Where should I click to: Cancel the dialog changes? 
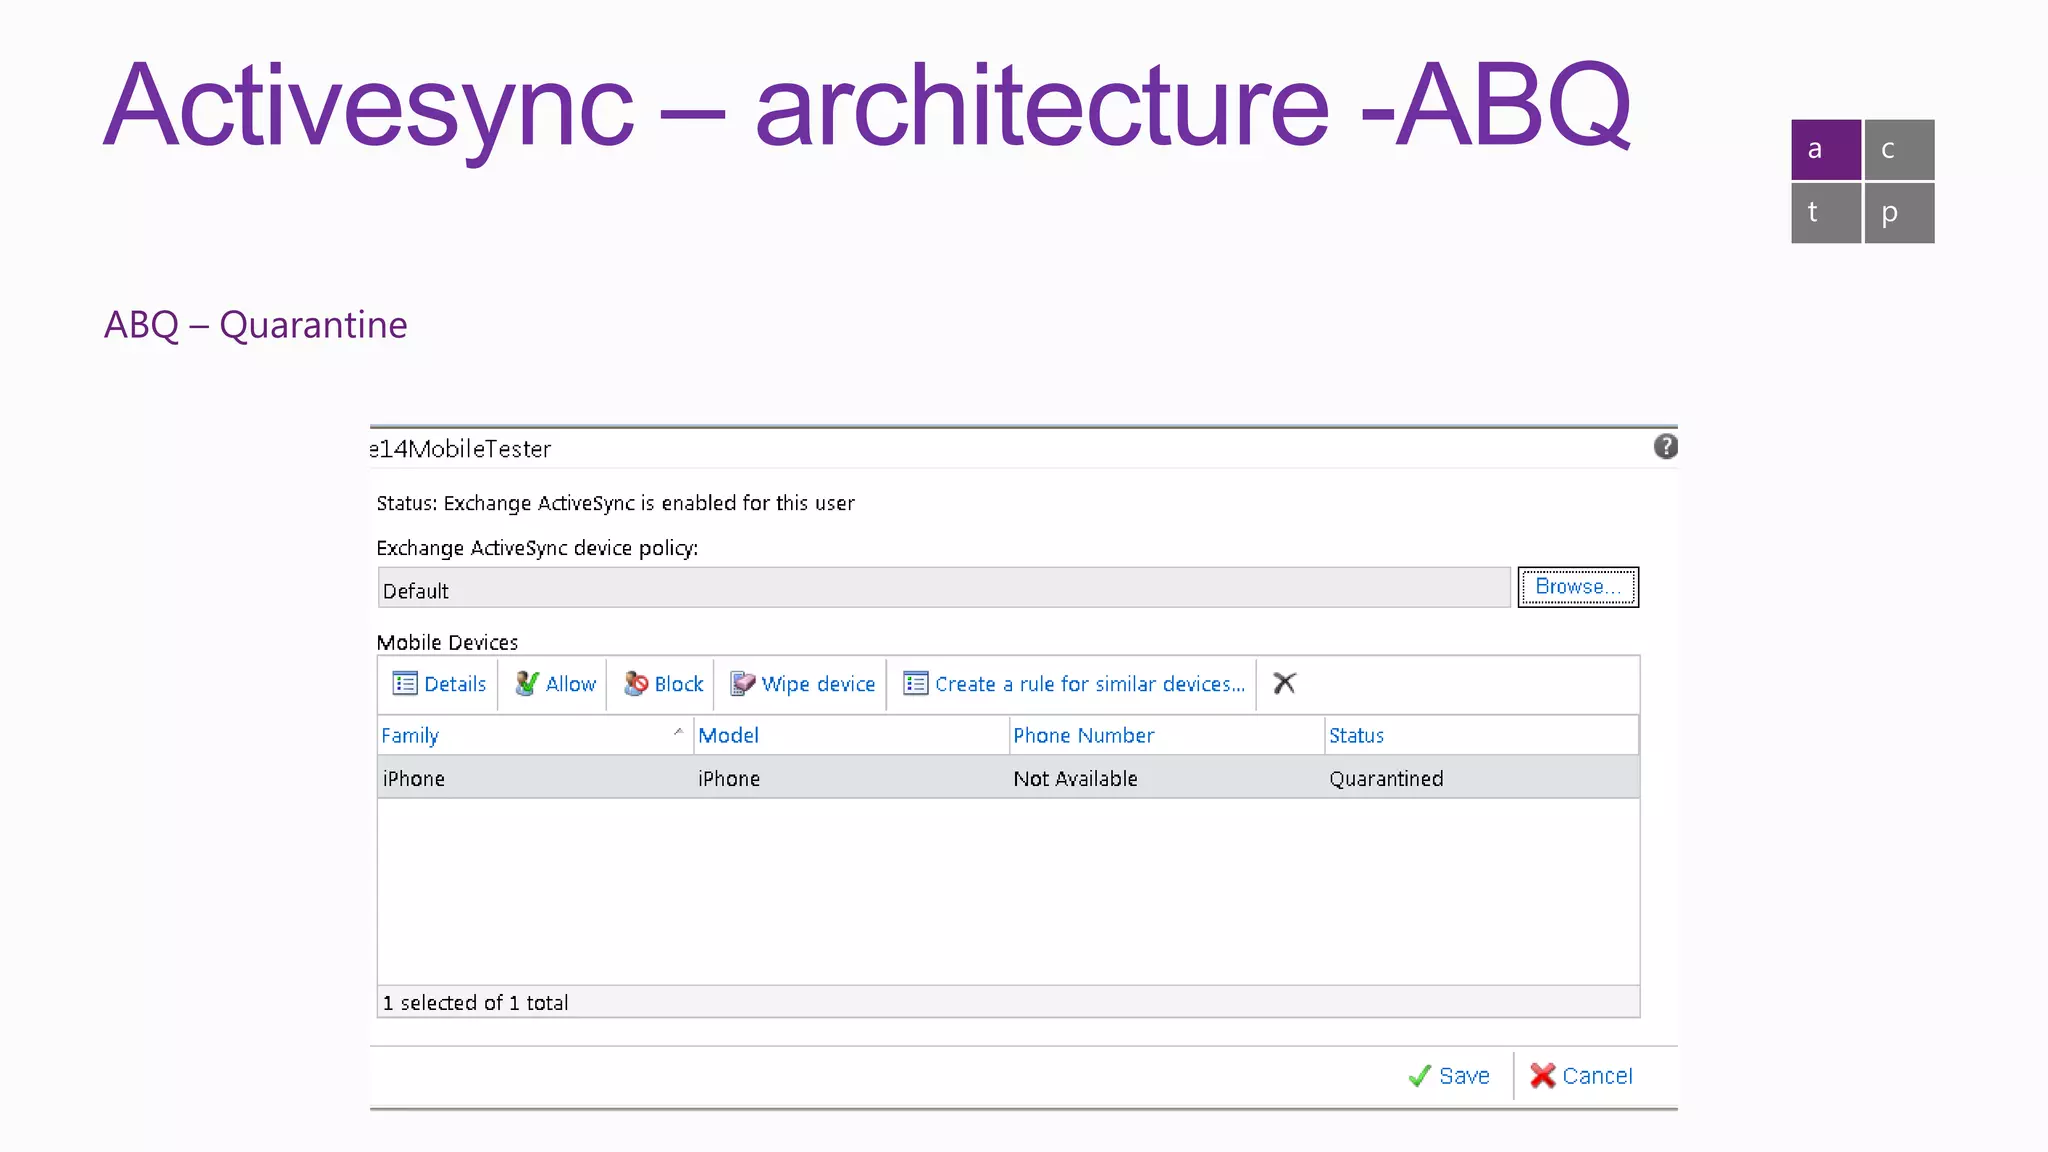pyautogui.click(x=1581, y=1076)
